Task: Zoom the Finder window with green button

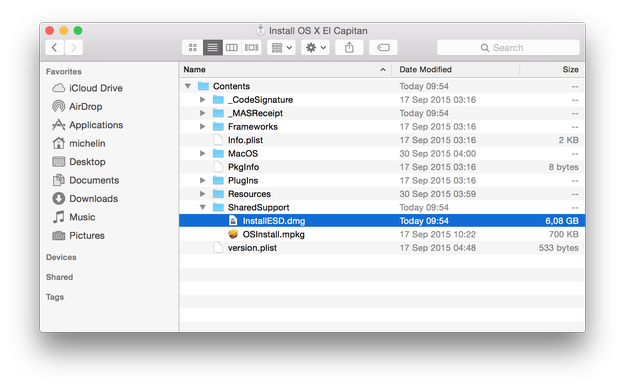Action: coord(78,31)
